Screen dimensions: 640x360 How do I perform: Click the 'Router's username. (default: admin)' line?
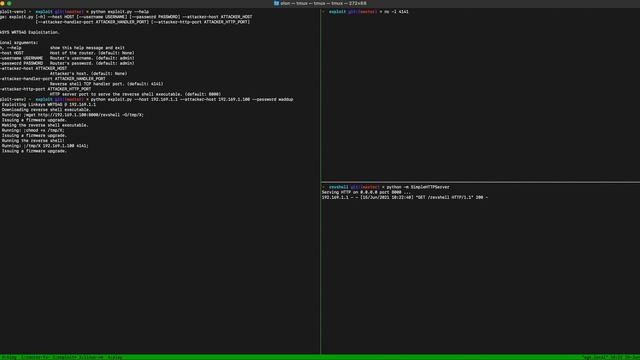tap(92, 58)
